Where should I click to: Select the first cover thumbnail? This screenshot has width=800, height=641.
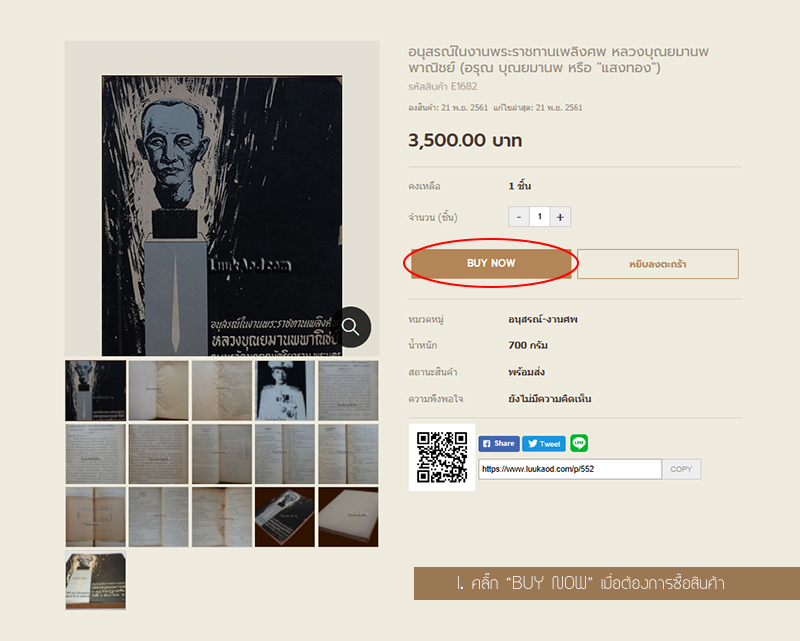(x=95, y=391)
